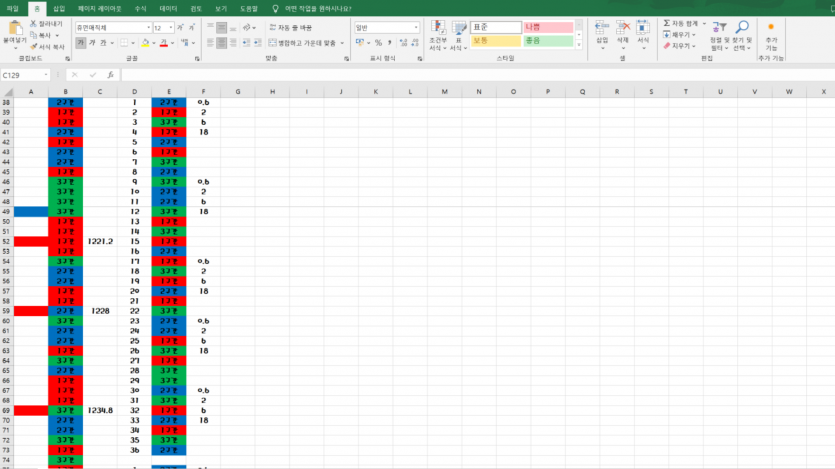
Task: Click the increase indent icon
Action: tap(258, 43)
